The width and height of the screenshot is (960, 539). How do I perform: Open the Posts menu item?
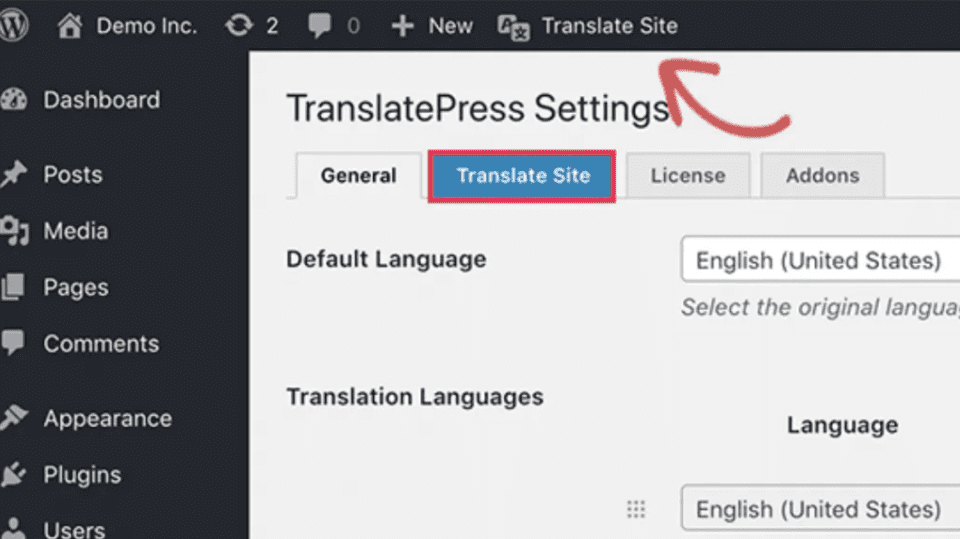click(x=73, y=175)
